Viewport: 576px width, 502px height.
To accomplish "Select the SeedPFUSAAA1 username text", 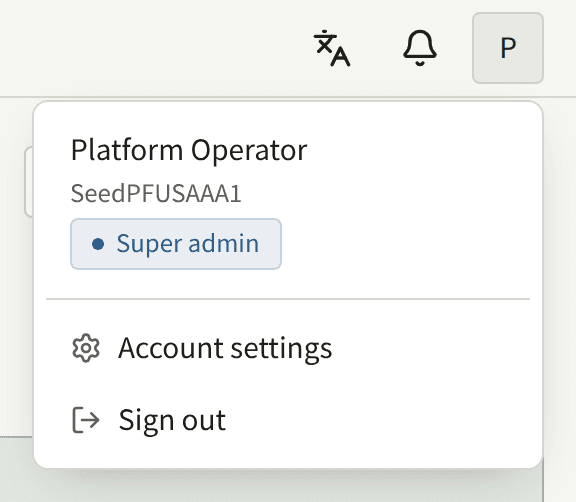I will 156,193.
